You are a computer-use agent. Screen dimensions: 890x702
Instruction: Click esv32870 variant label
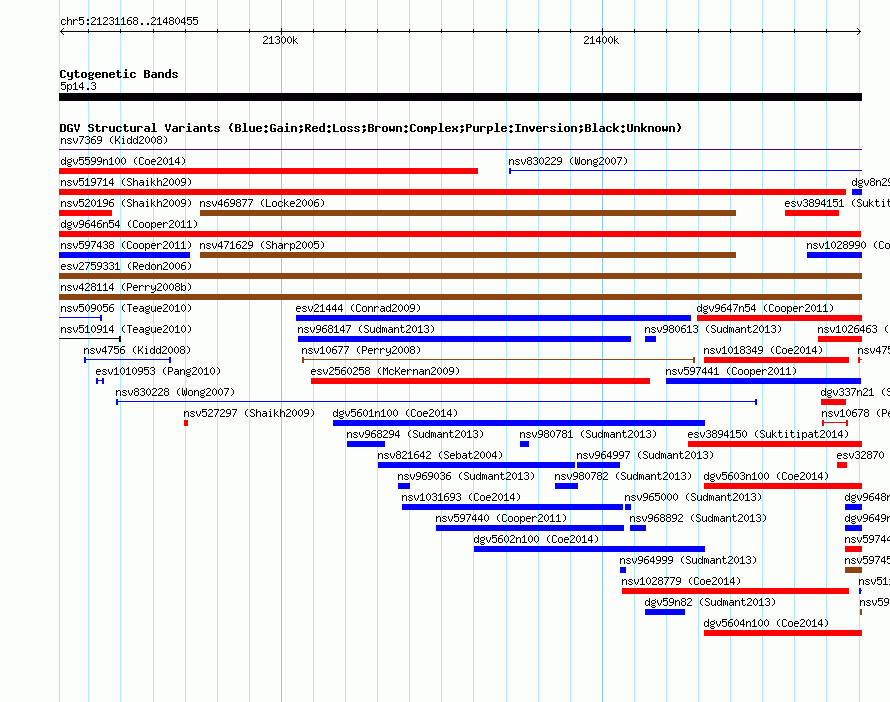pyautogui.click(x=860, y=455)
